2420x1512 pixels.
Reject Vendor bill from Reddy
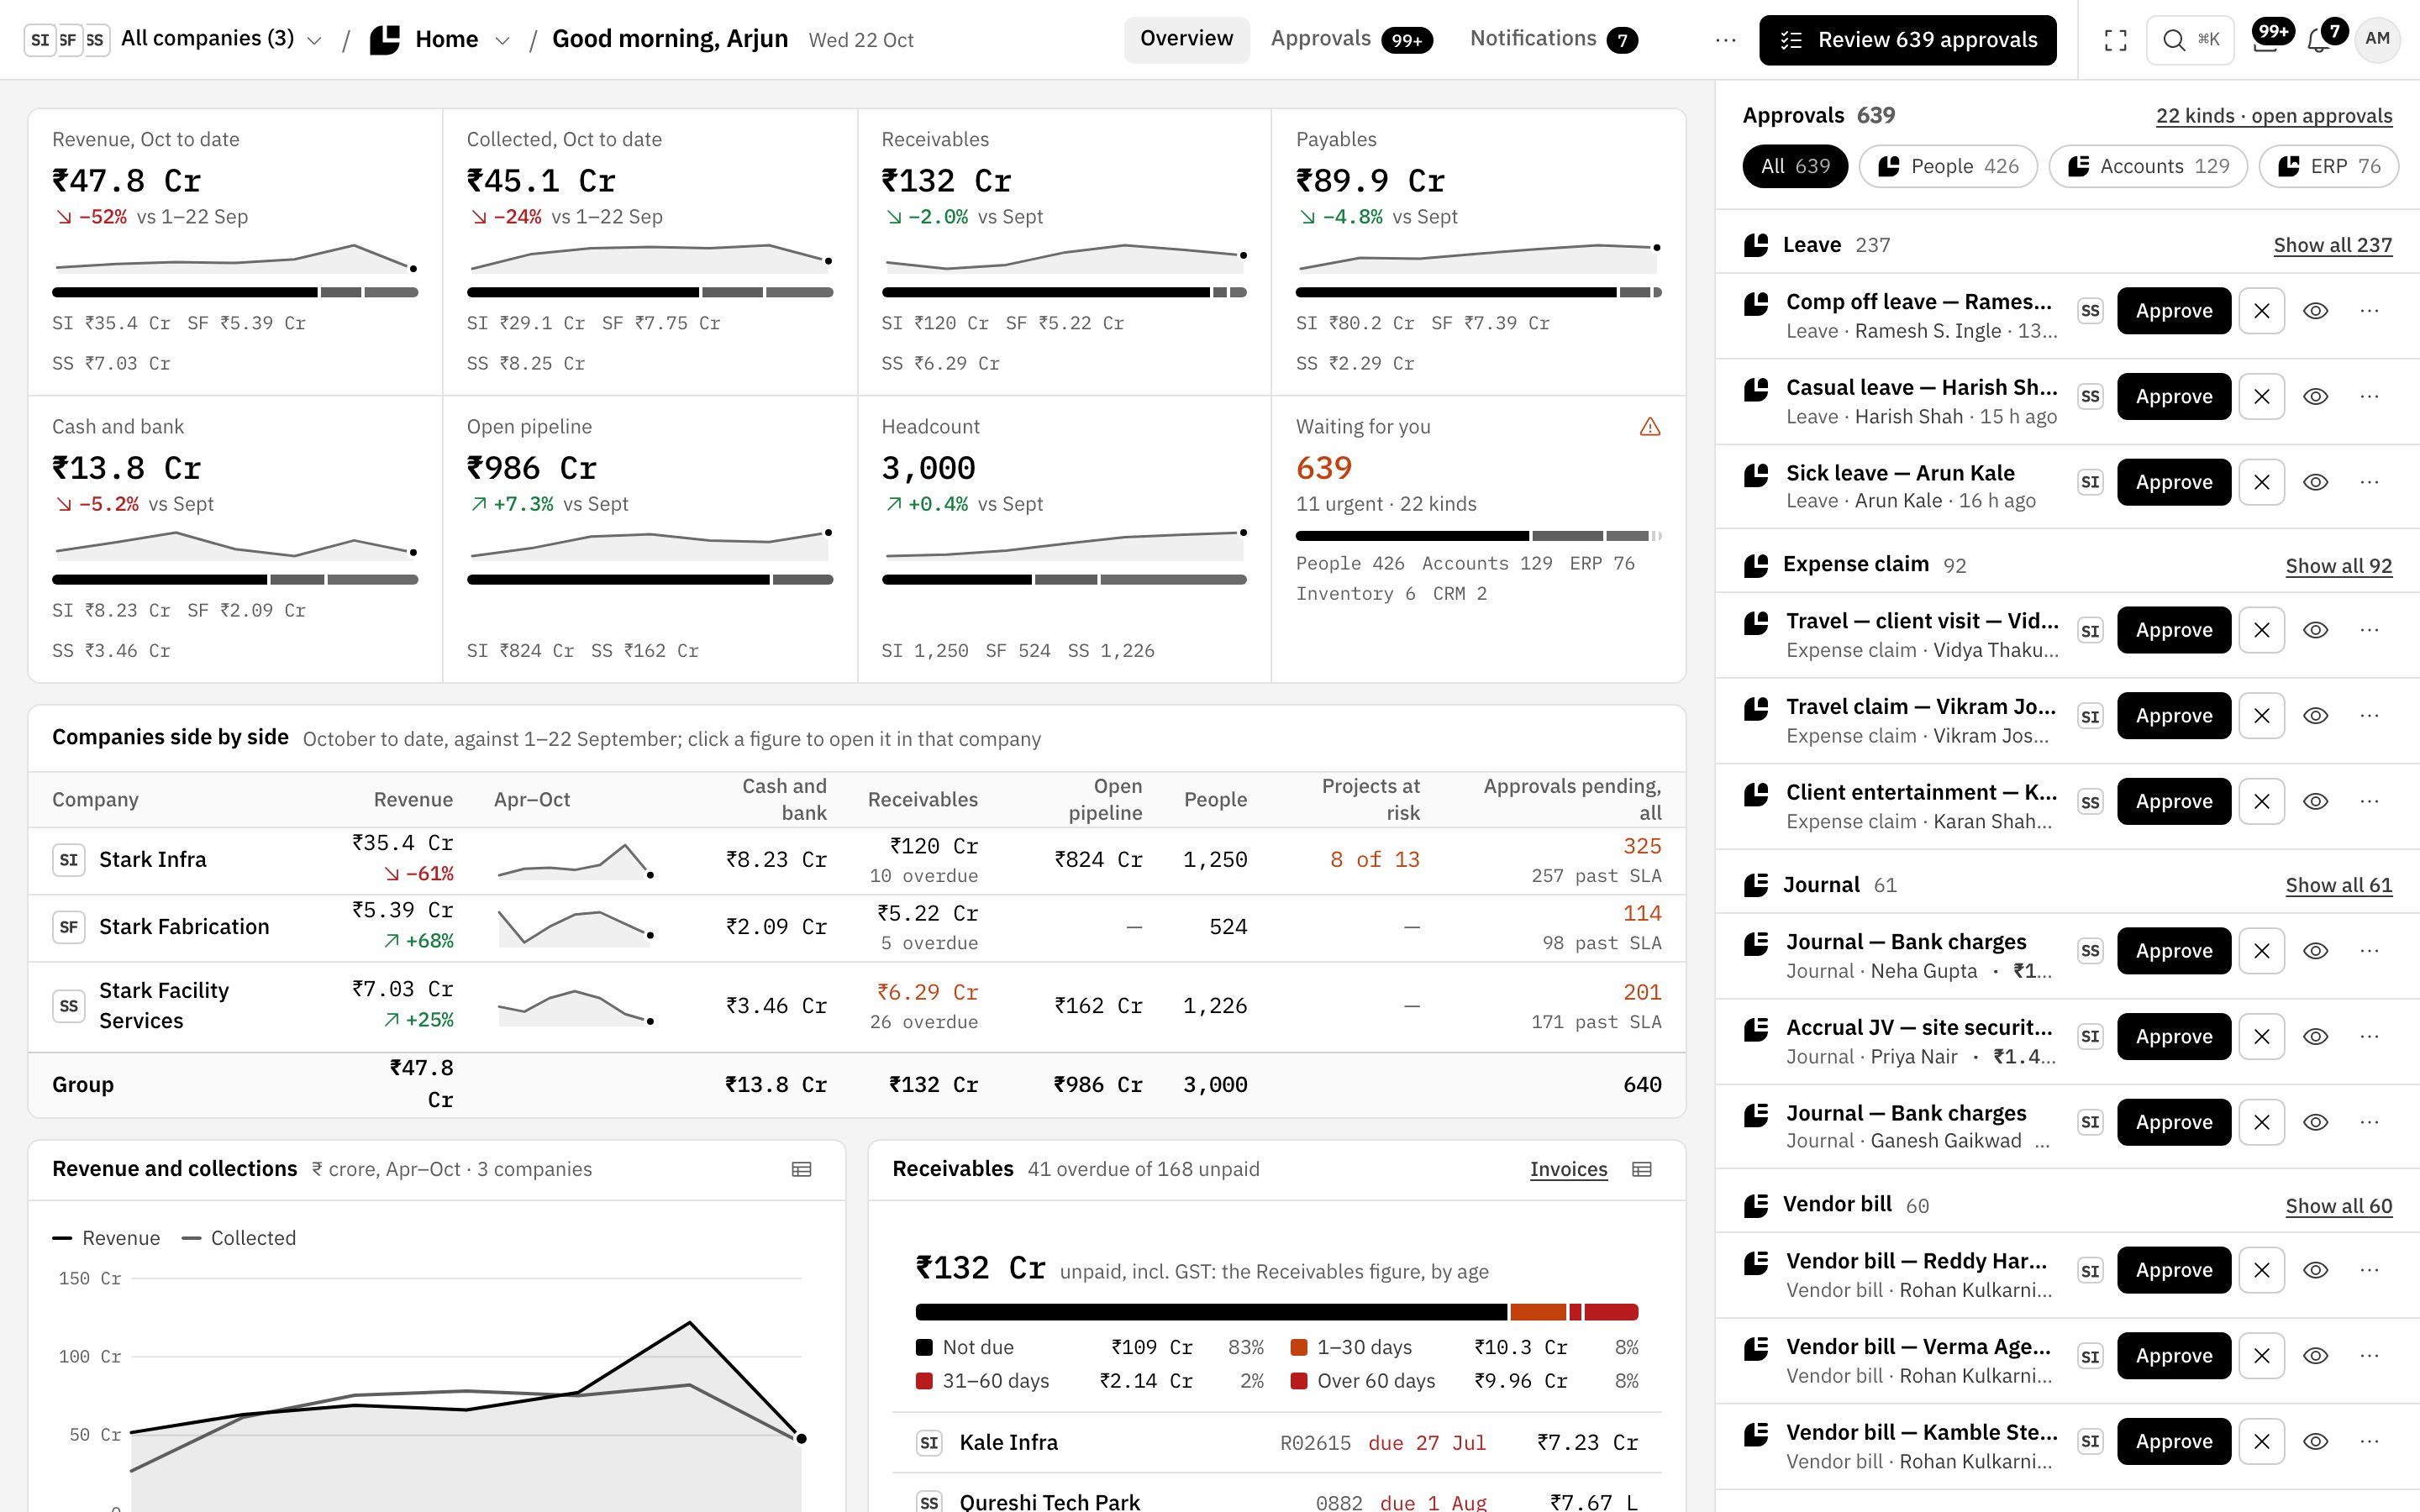[x=2262, y=1270]
